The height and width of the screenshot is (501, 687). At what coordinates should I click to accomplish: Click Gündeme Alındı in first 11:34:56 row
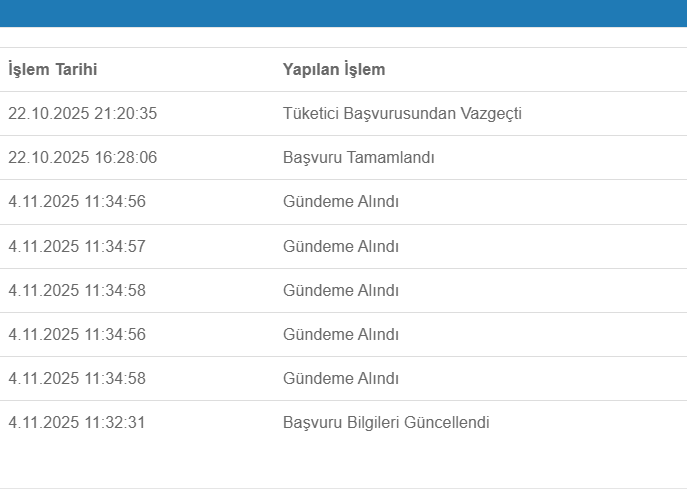pyautogui.click(x=341, y=202)
